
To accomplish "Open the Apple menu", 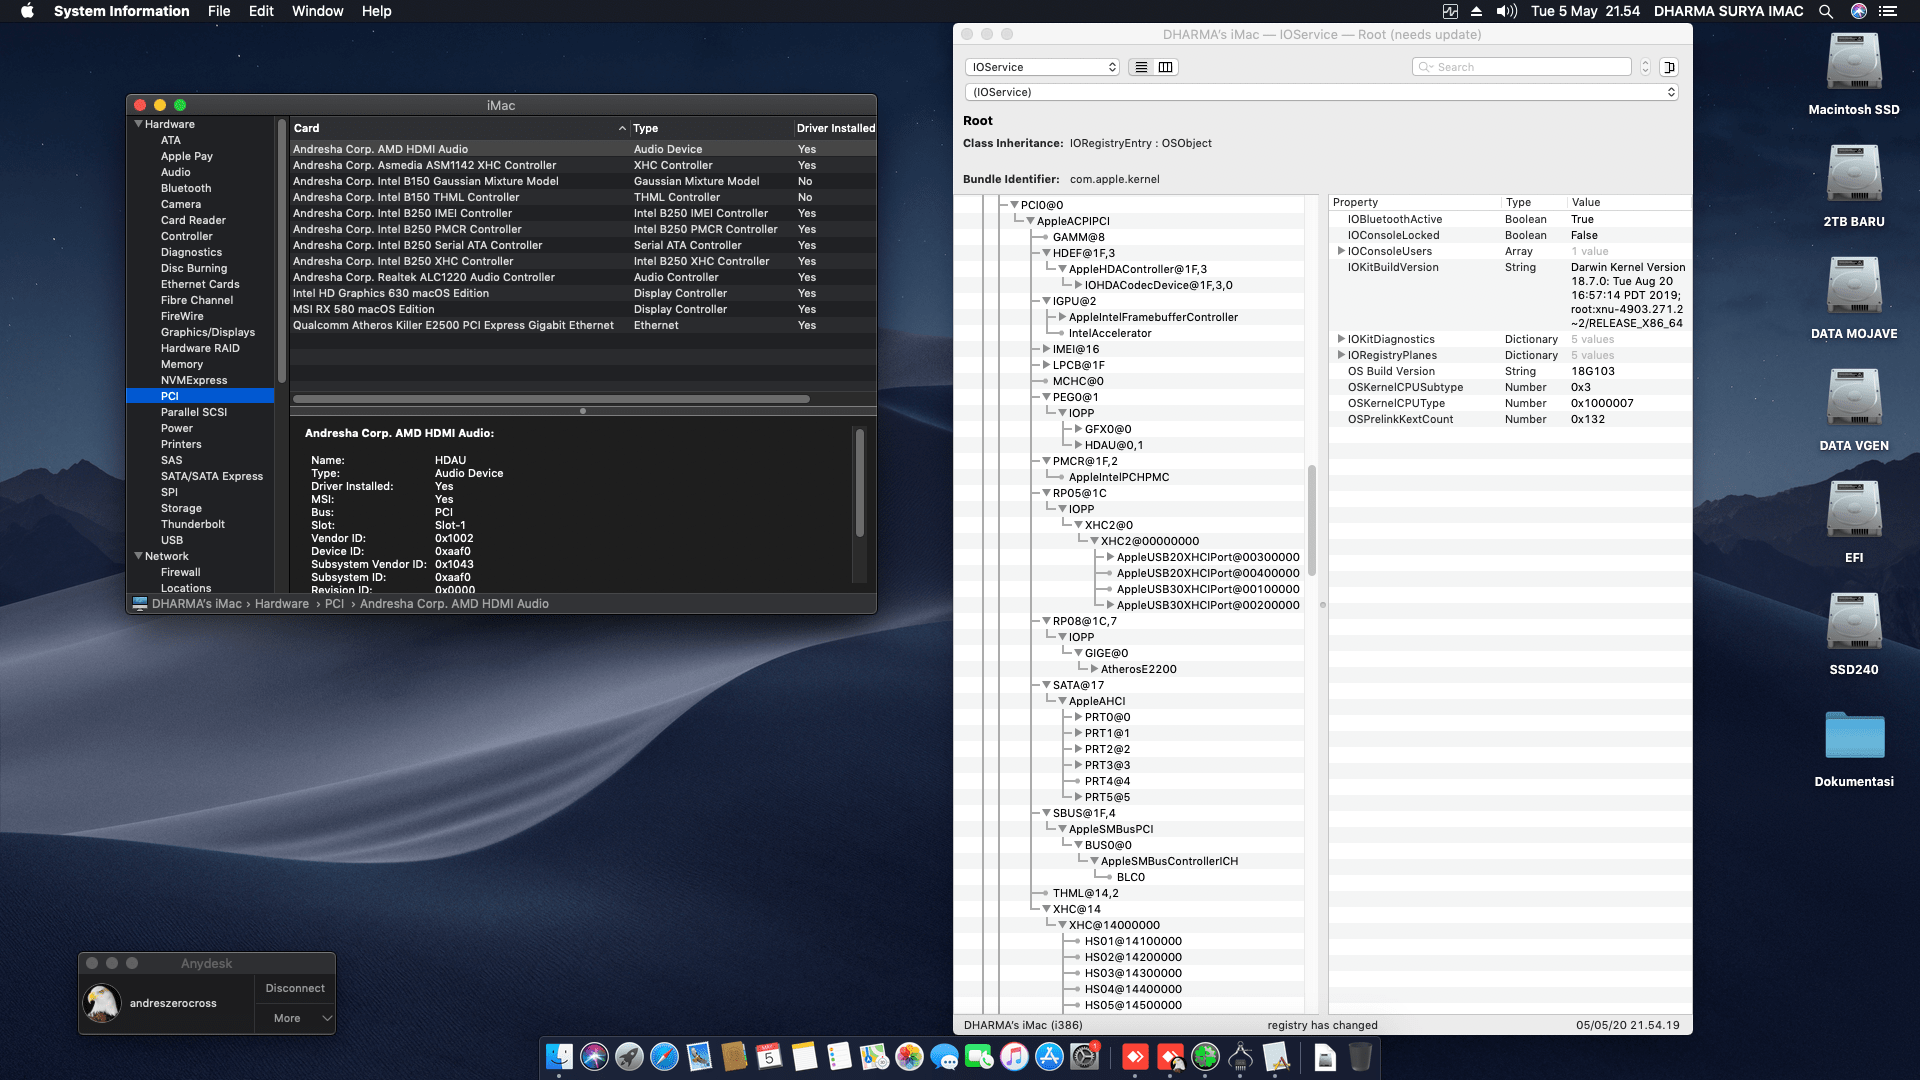I will [27, 11].
